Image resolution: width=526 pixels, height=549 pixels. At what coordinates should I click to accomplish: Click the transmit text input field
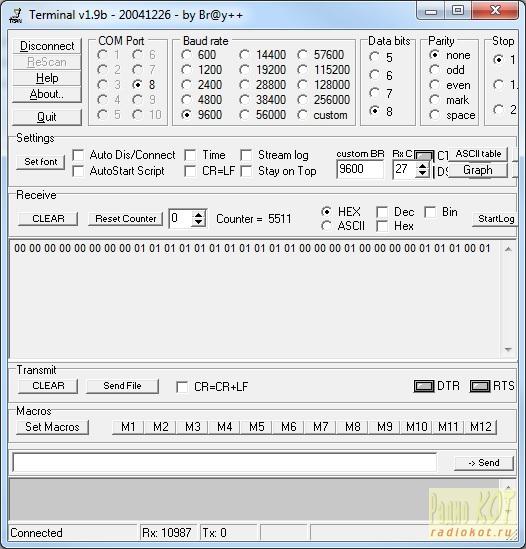225,463
